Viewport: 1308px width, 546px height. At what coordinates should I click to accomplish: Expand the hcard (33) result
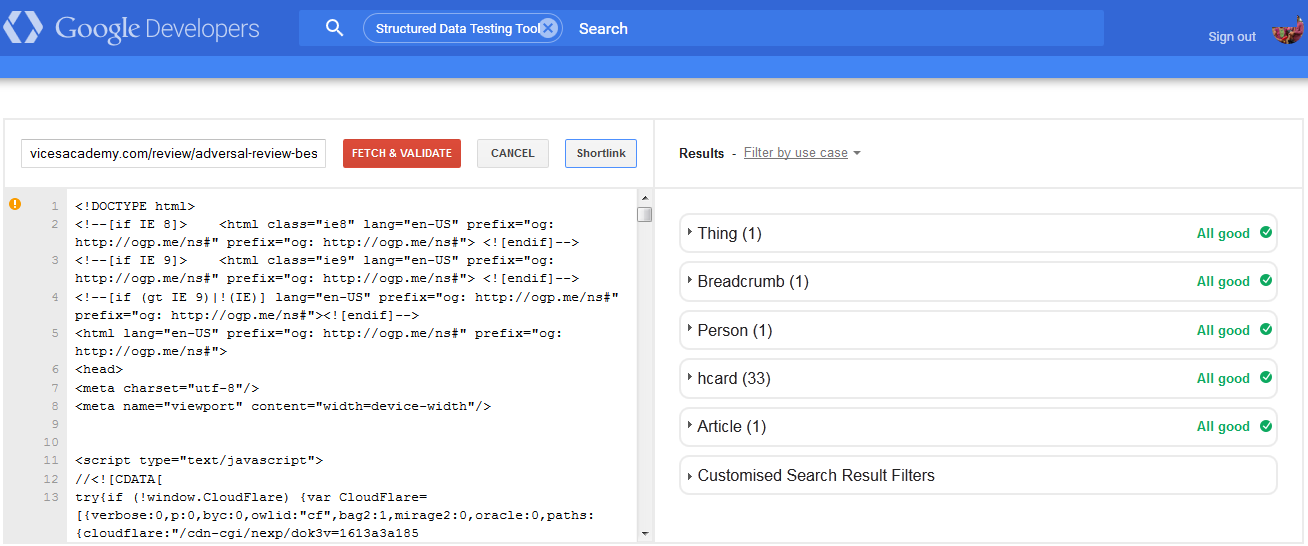click(x=978, y=378)
